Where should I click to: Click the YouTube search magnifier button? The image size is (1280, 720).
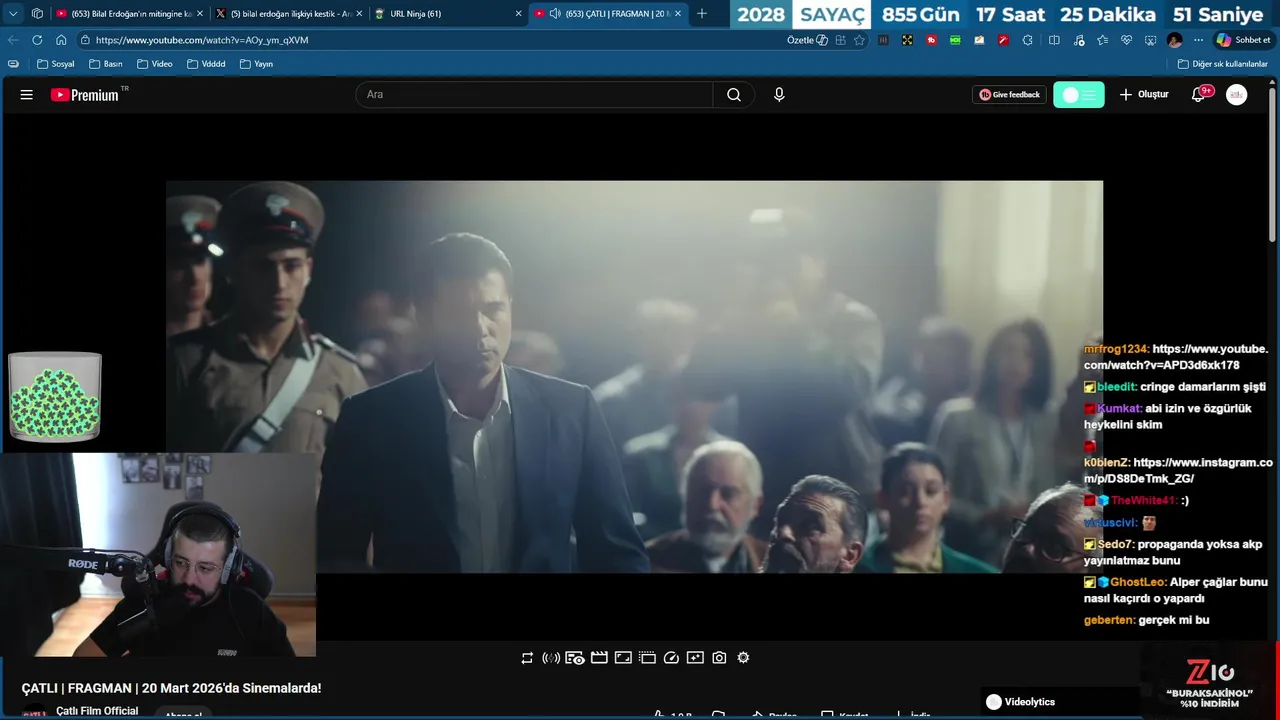[734, 95]
